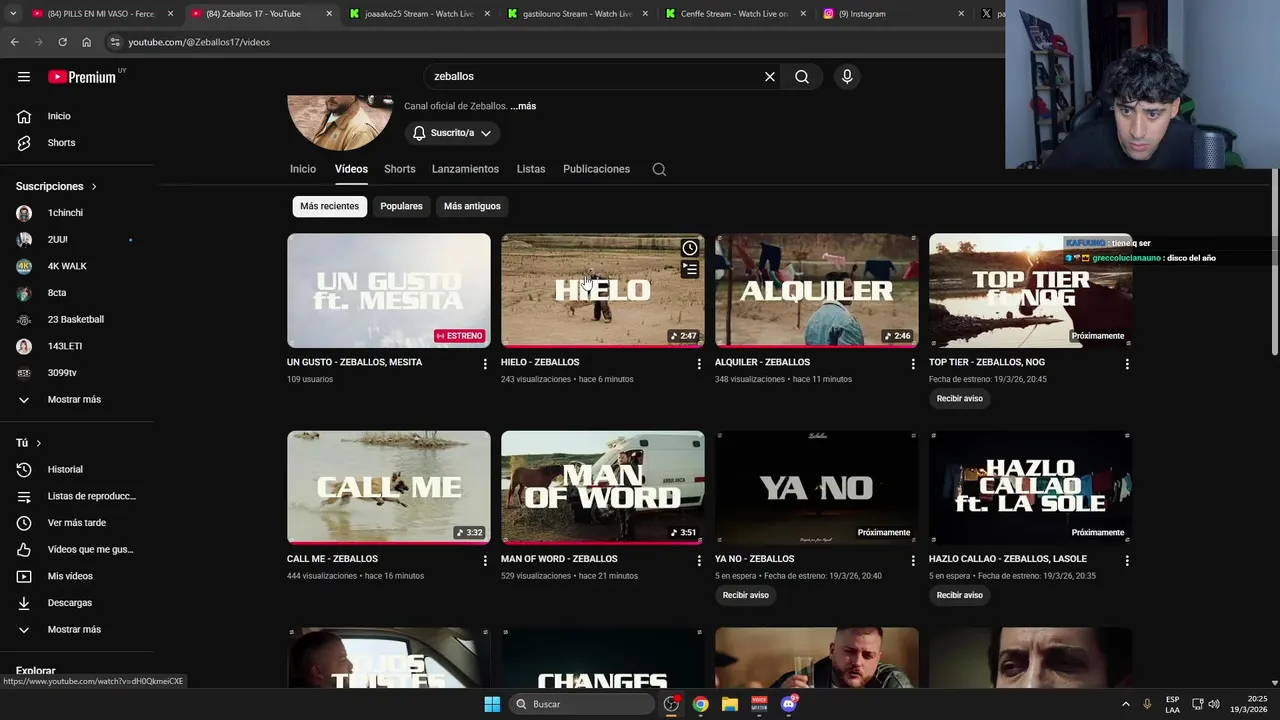Viewport: 1280px width, 720px height.
Task: Switch to PILLS EN MI VASO browser tab
Action: click(103, 14)
